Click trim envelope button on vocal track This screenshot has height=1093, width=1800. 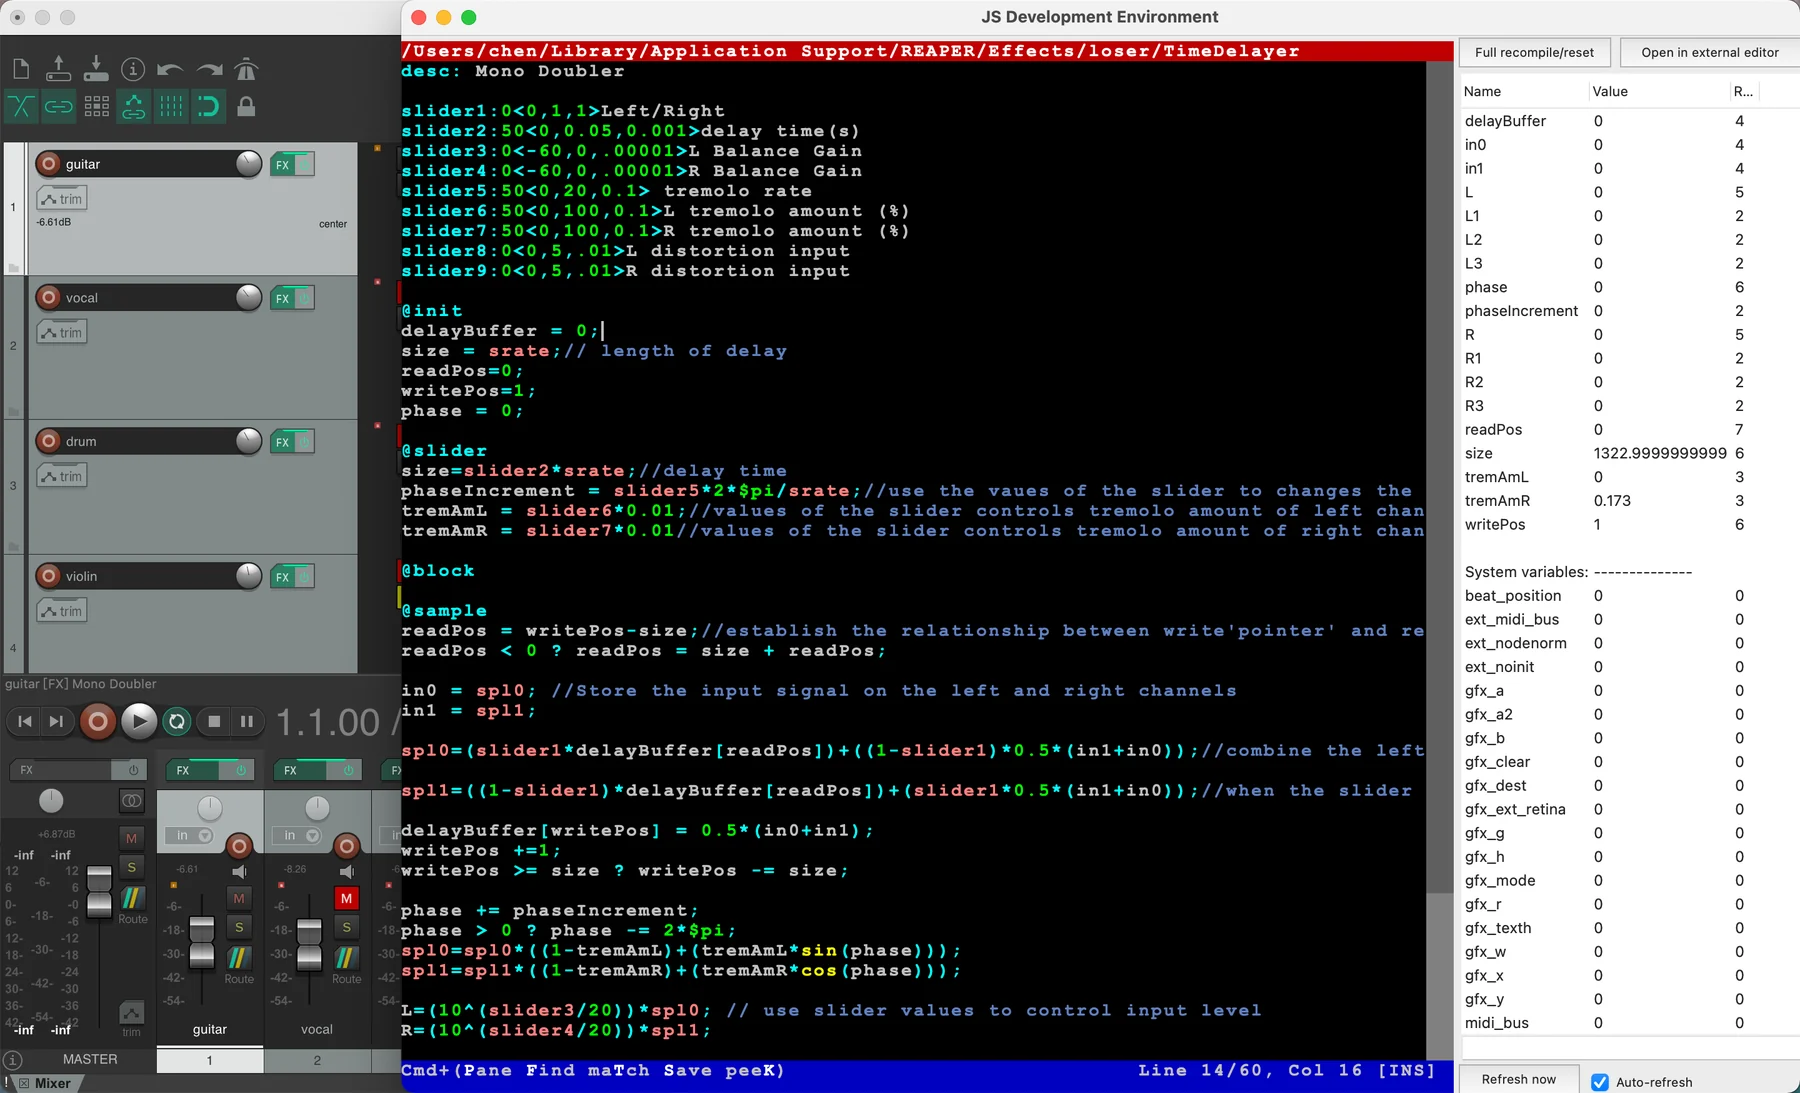(62, 332)
